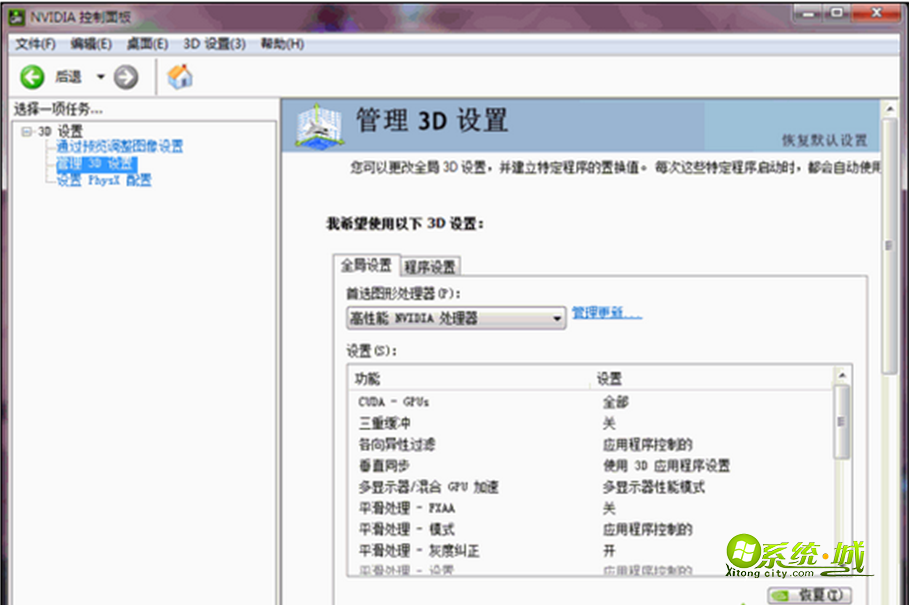Viewport: 909px width, 605px height.
Task: Click the 管理 3D 设置 header icon
Action: pos(321,125)
